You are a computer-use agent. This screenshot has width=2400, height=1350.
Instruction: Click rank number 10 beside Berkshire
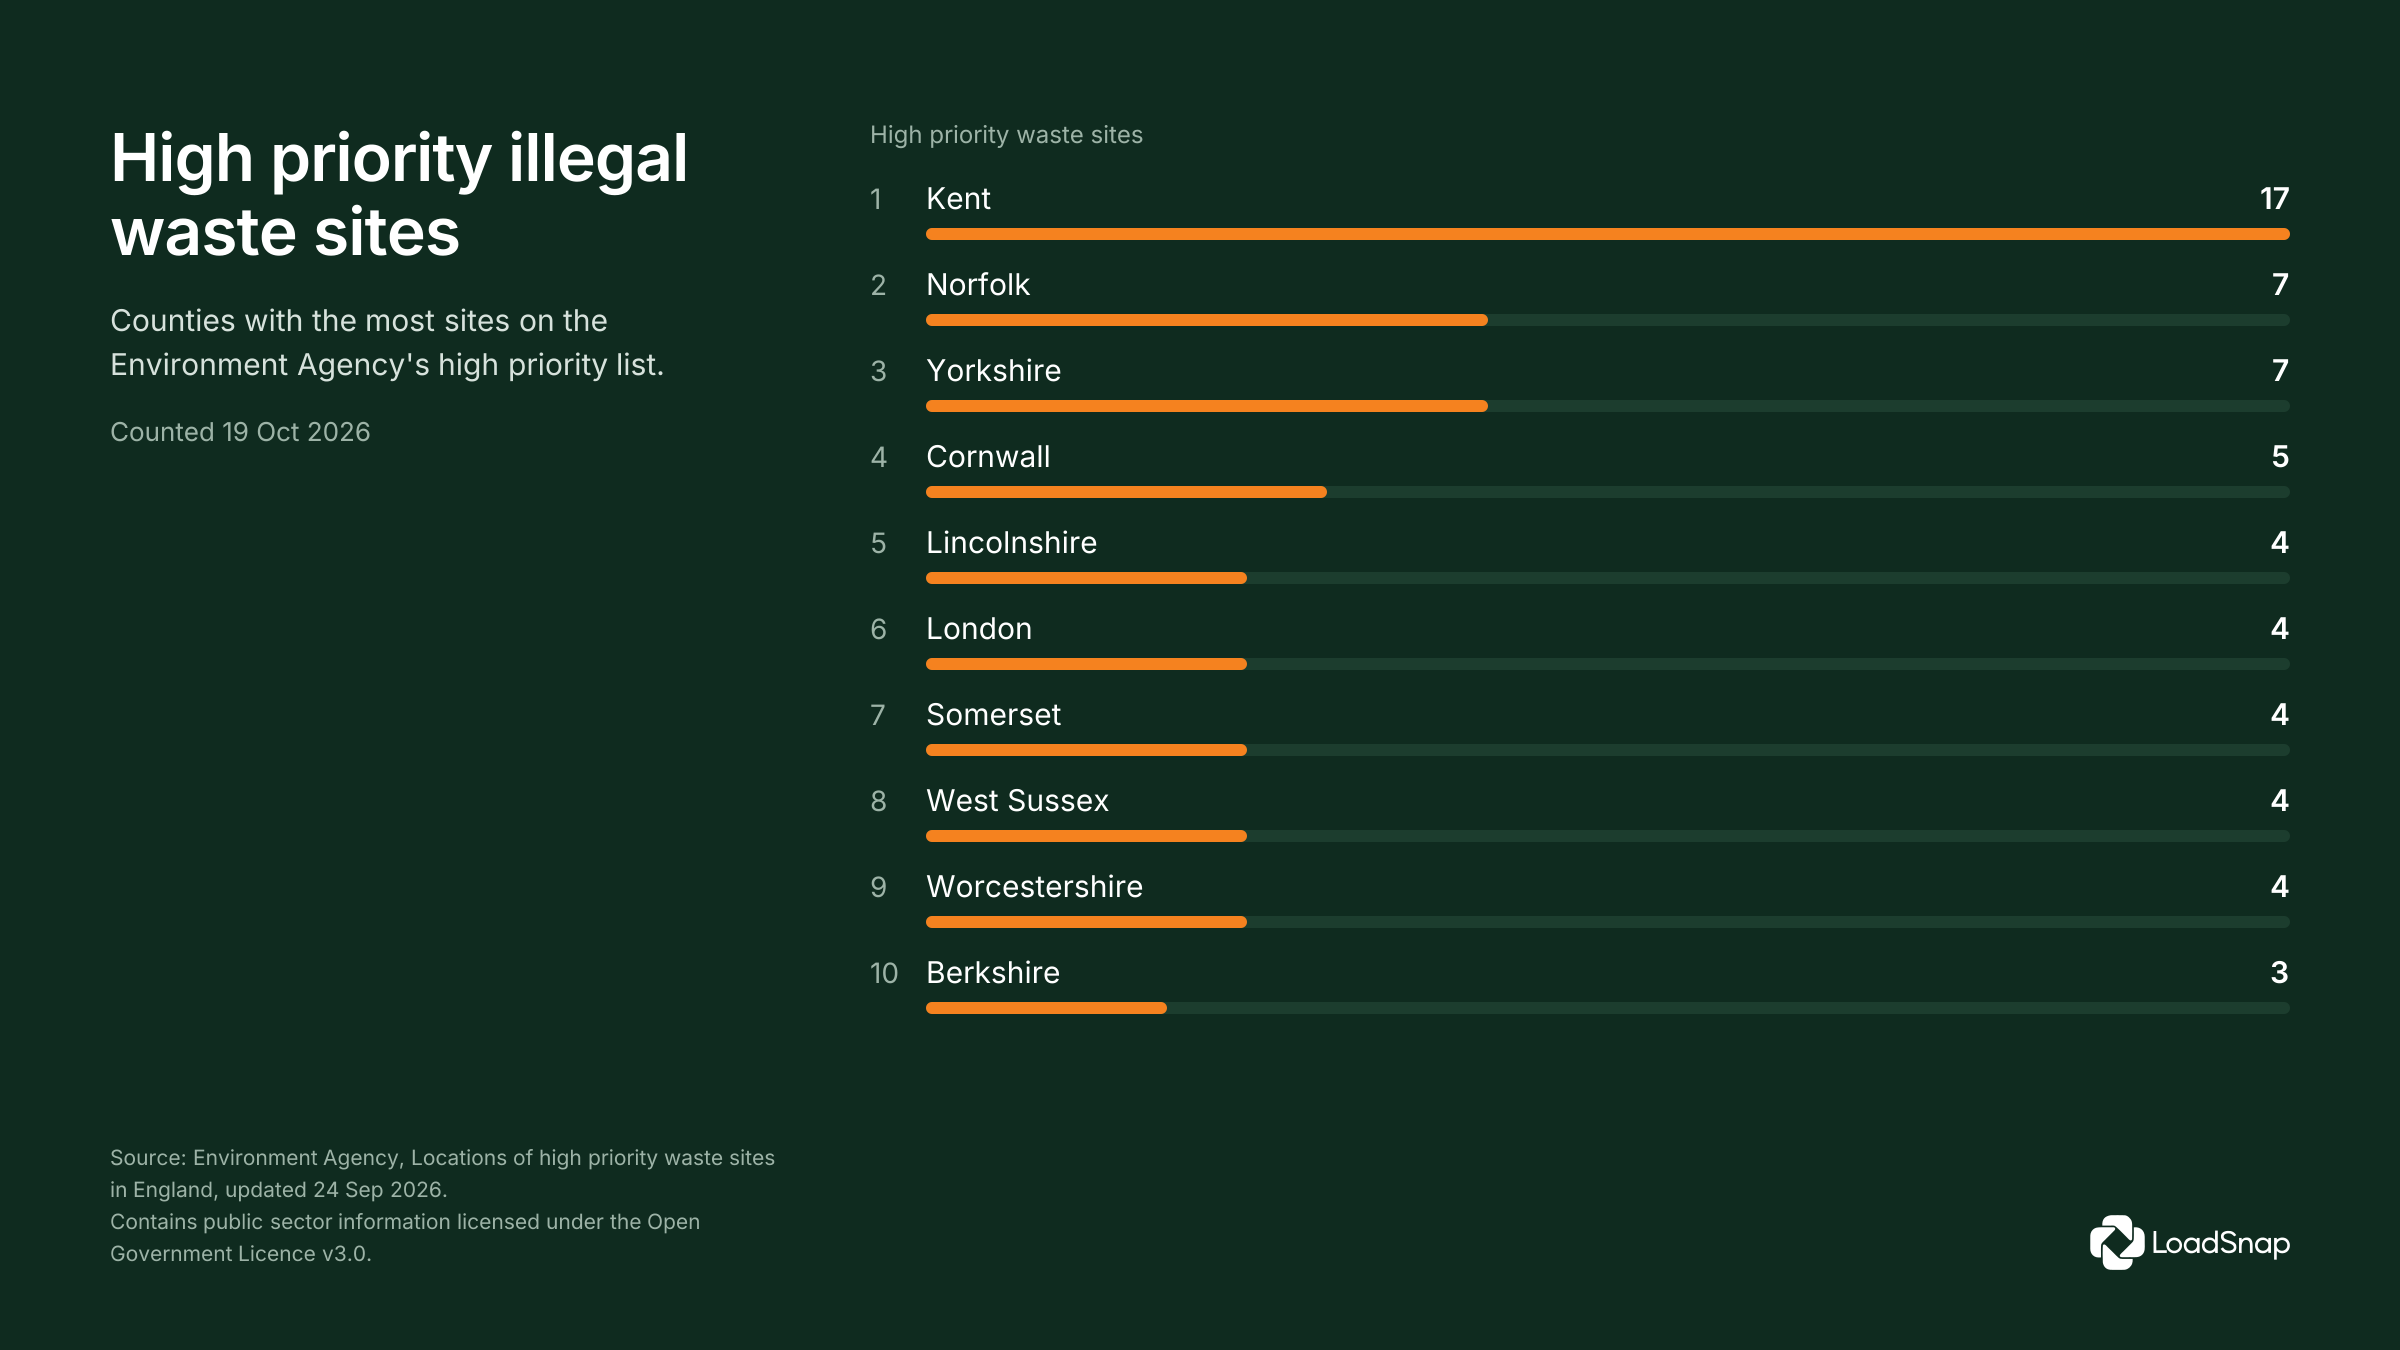(x=884, y=974)
